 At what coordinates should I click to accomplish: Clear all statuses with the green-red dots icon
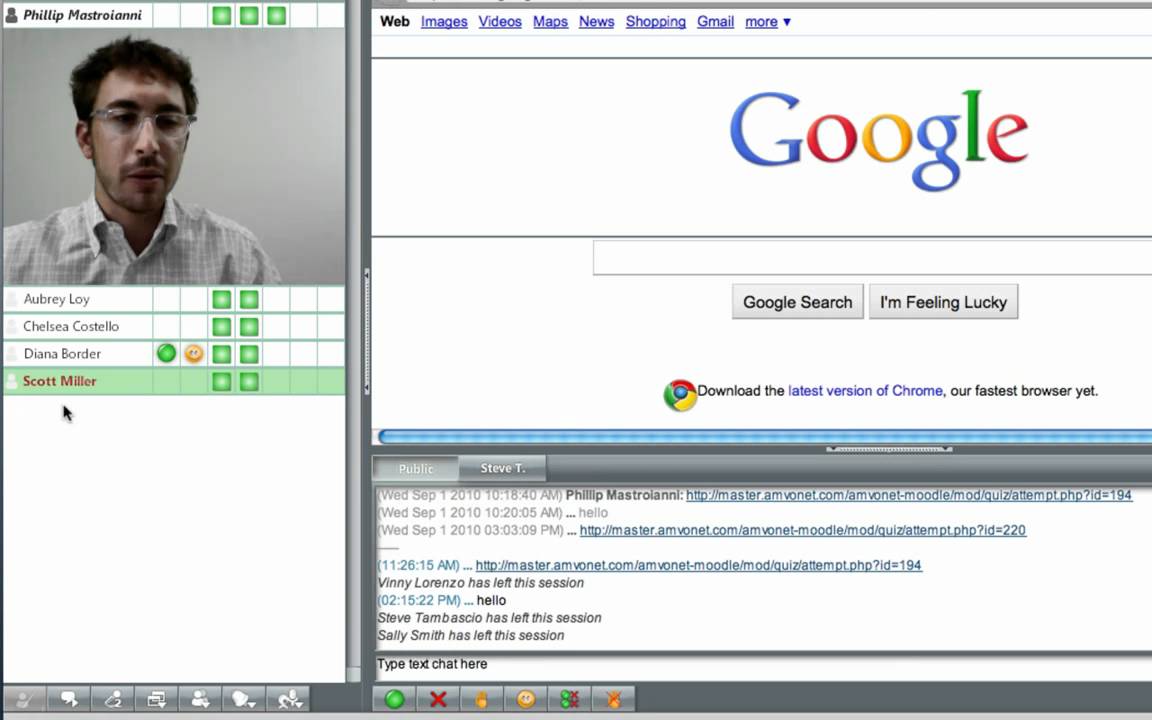pos(569,699)
